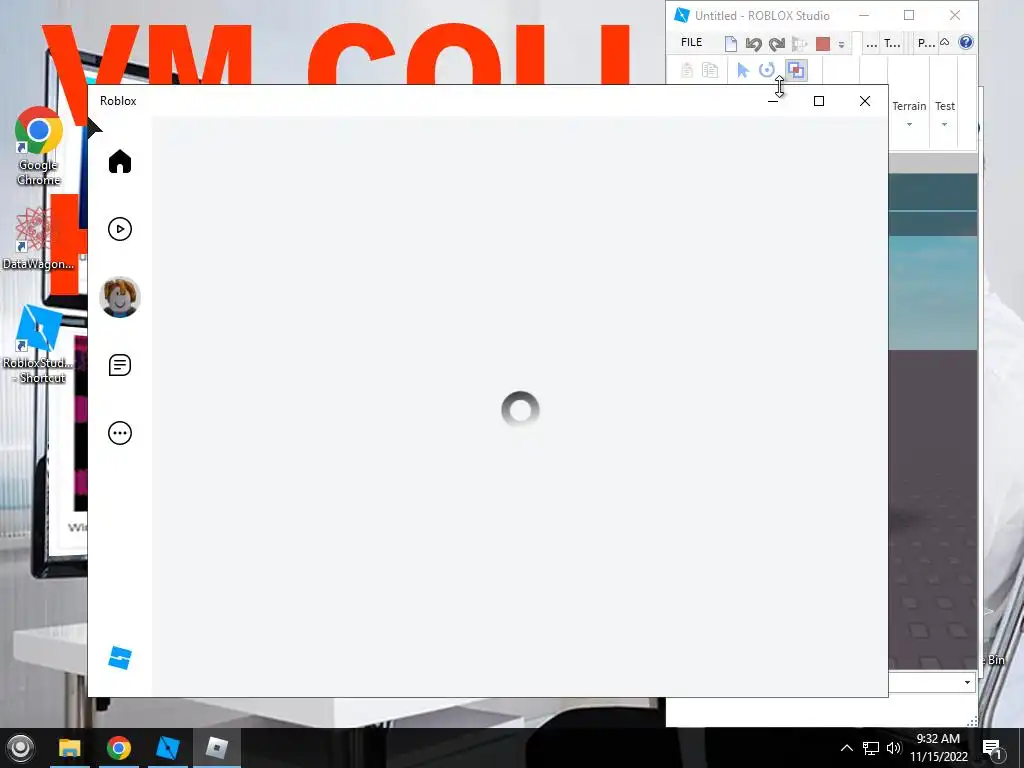The width and height of the screenshot is (1024, 768).
Task: Open Chrome from the taskbar
Action: click(119, 748)
